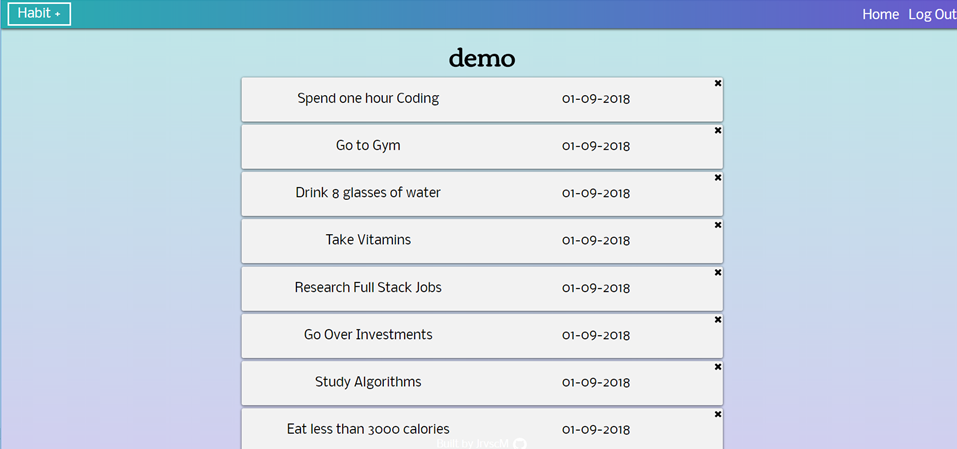Remove the Go Over Investments habit
The height and width of the screenshot is (449, 957).
(x=718, y=320)
